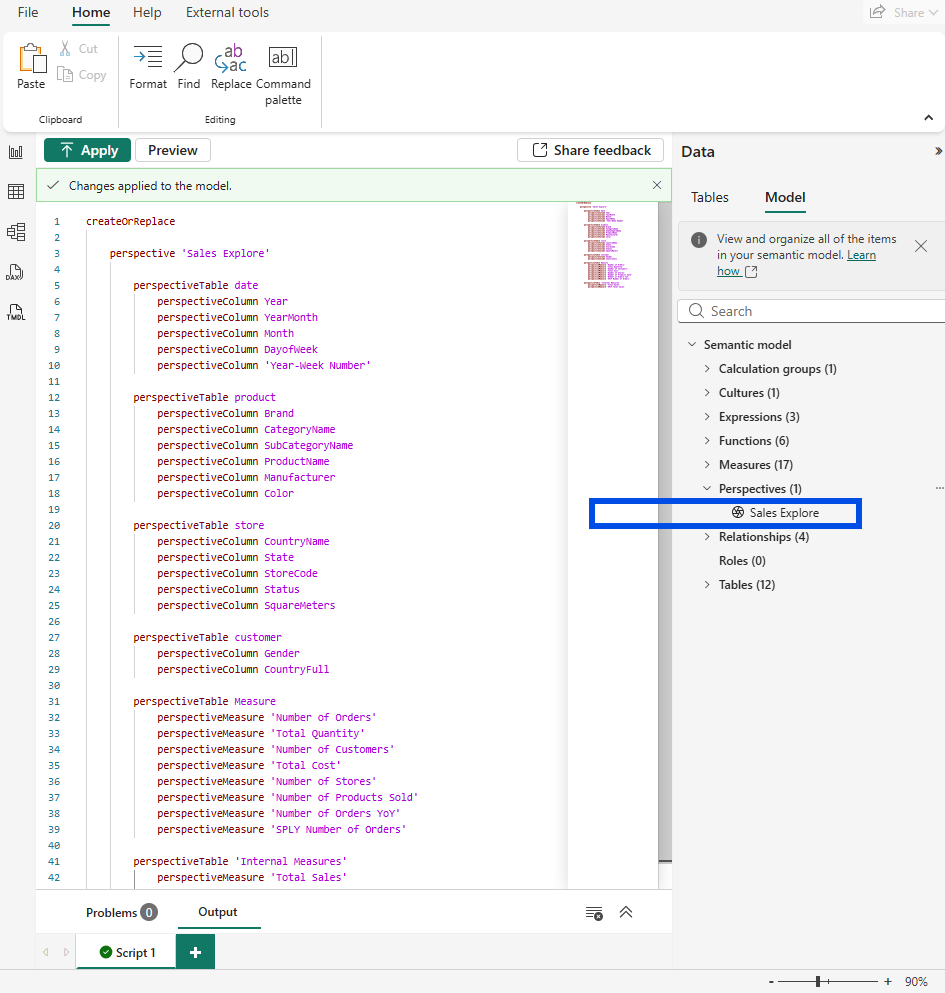The width and height of the screenshot is (945, 993).
Task: Open the Share dropdown at top right
Action: 904,12
